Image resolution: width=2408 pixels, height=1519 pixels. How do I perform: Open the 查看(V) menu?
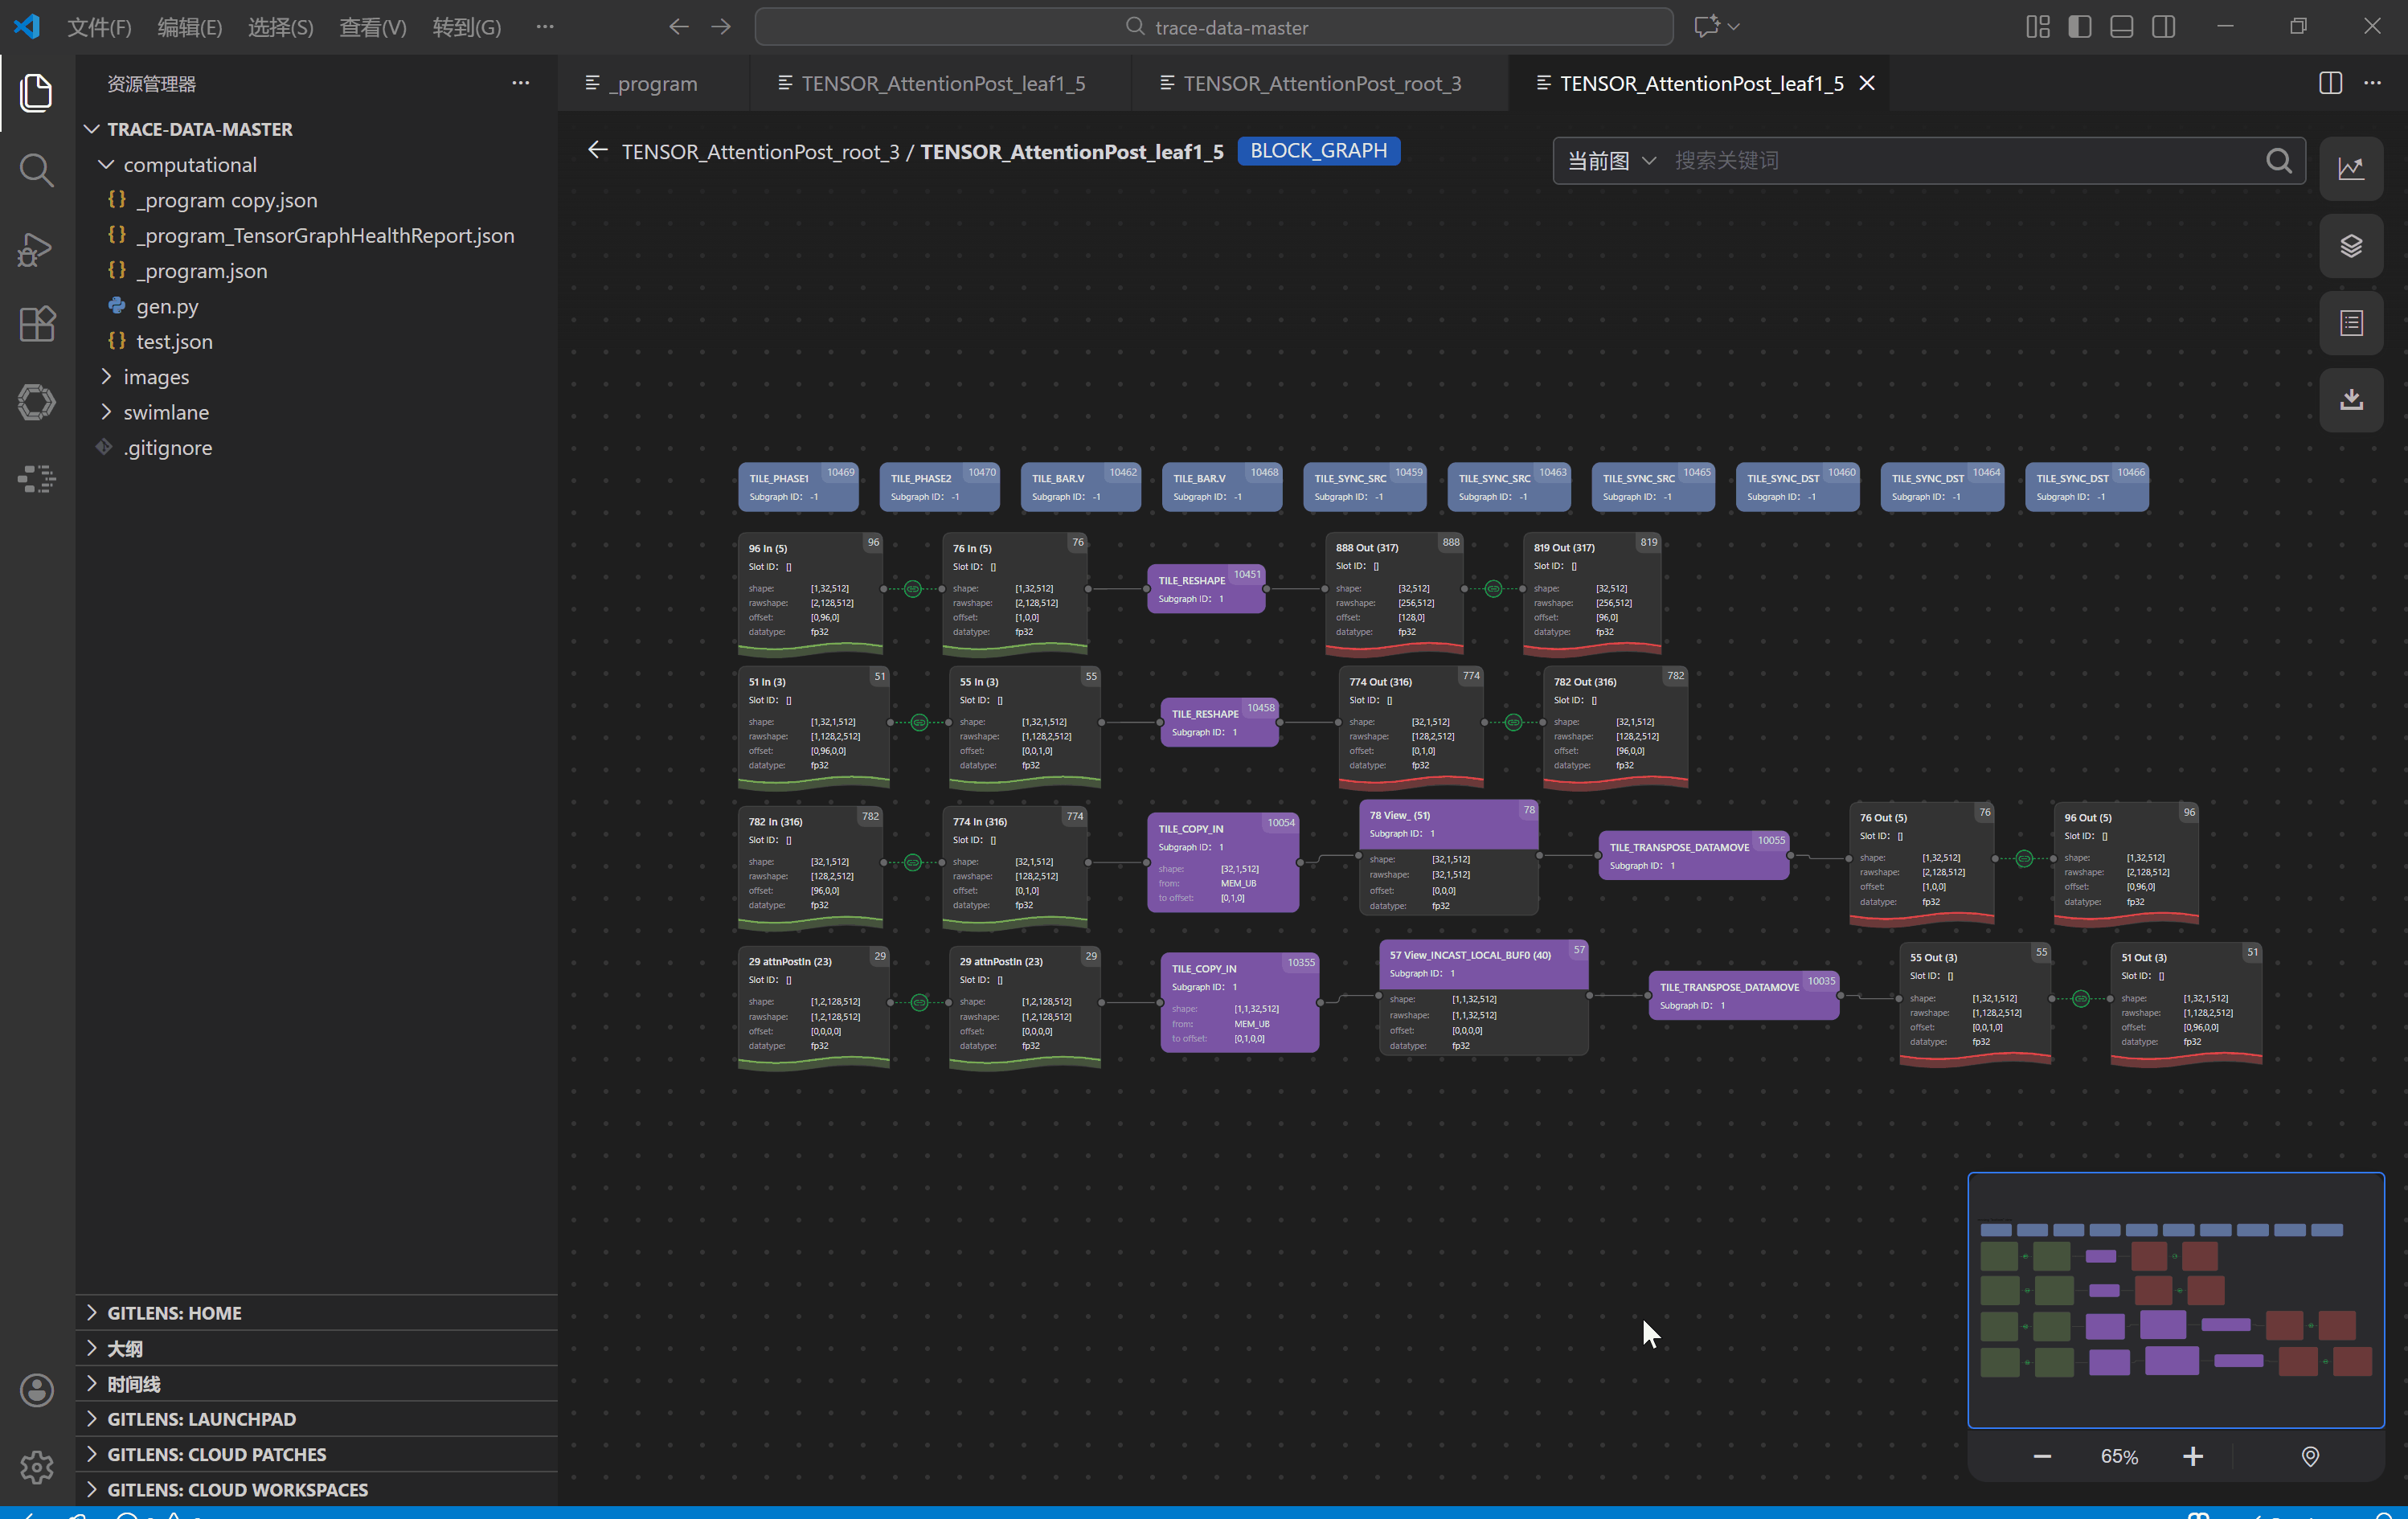[x=372, y=27]
